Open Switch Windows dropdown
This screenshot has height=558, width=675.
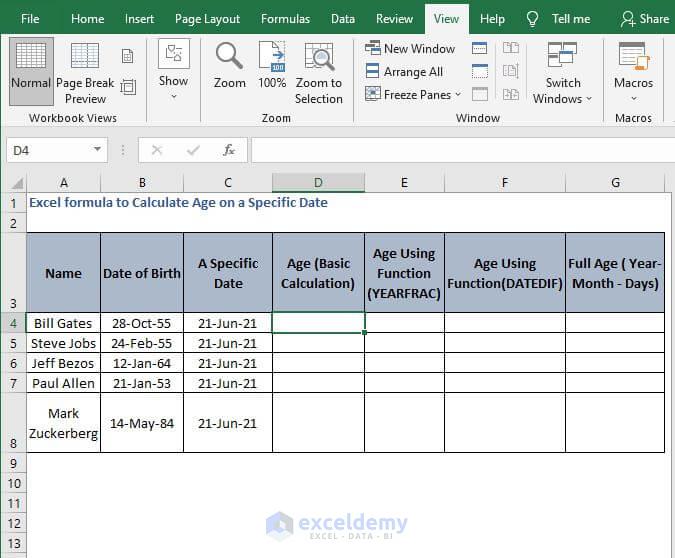click(562, 73)
